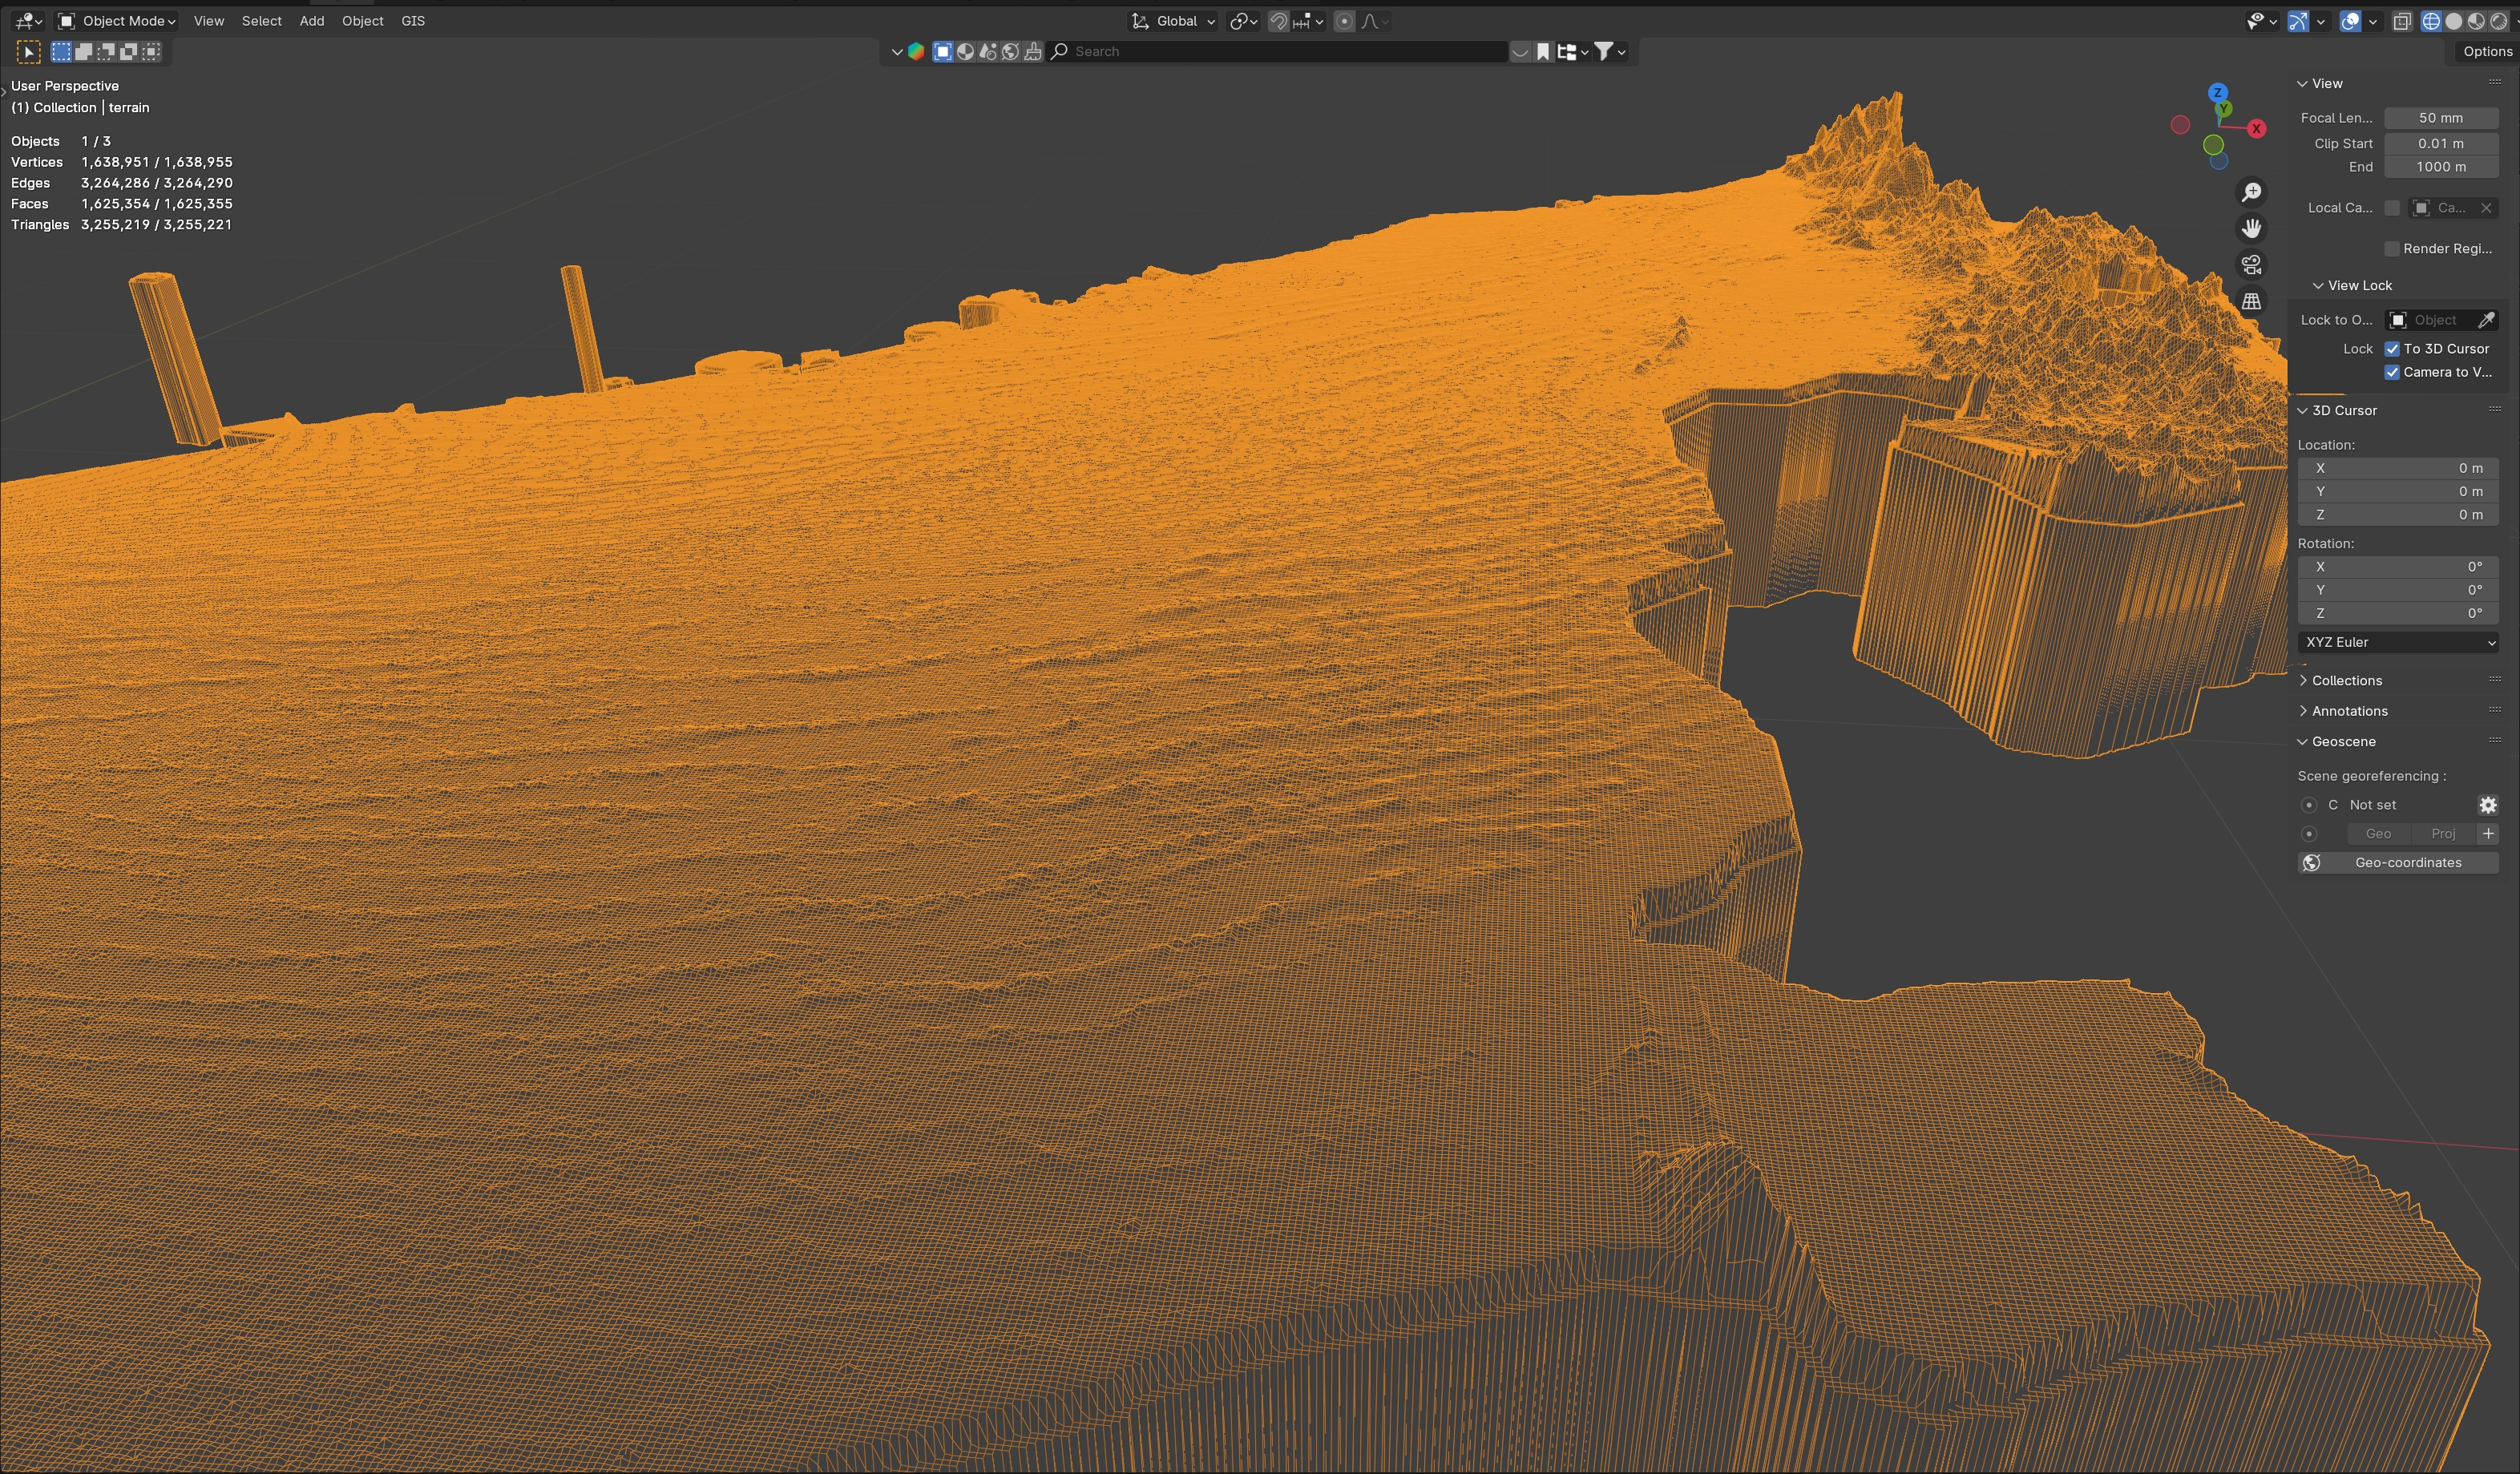Enable Render Region checkbox
This screenshot has height=1474, width=2520.
[2392, 249]
